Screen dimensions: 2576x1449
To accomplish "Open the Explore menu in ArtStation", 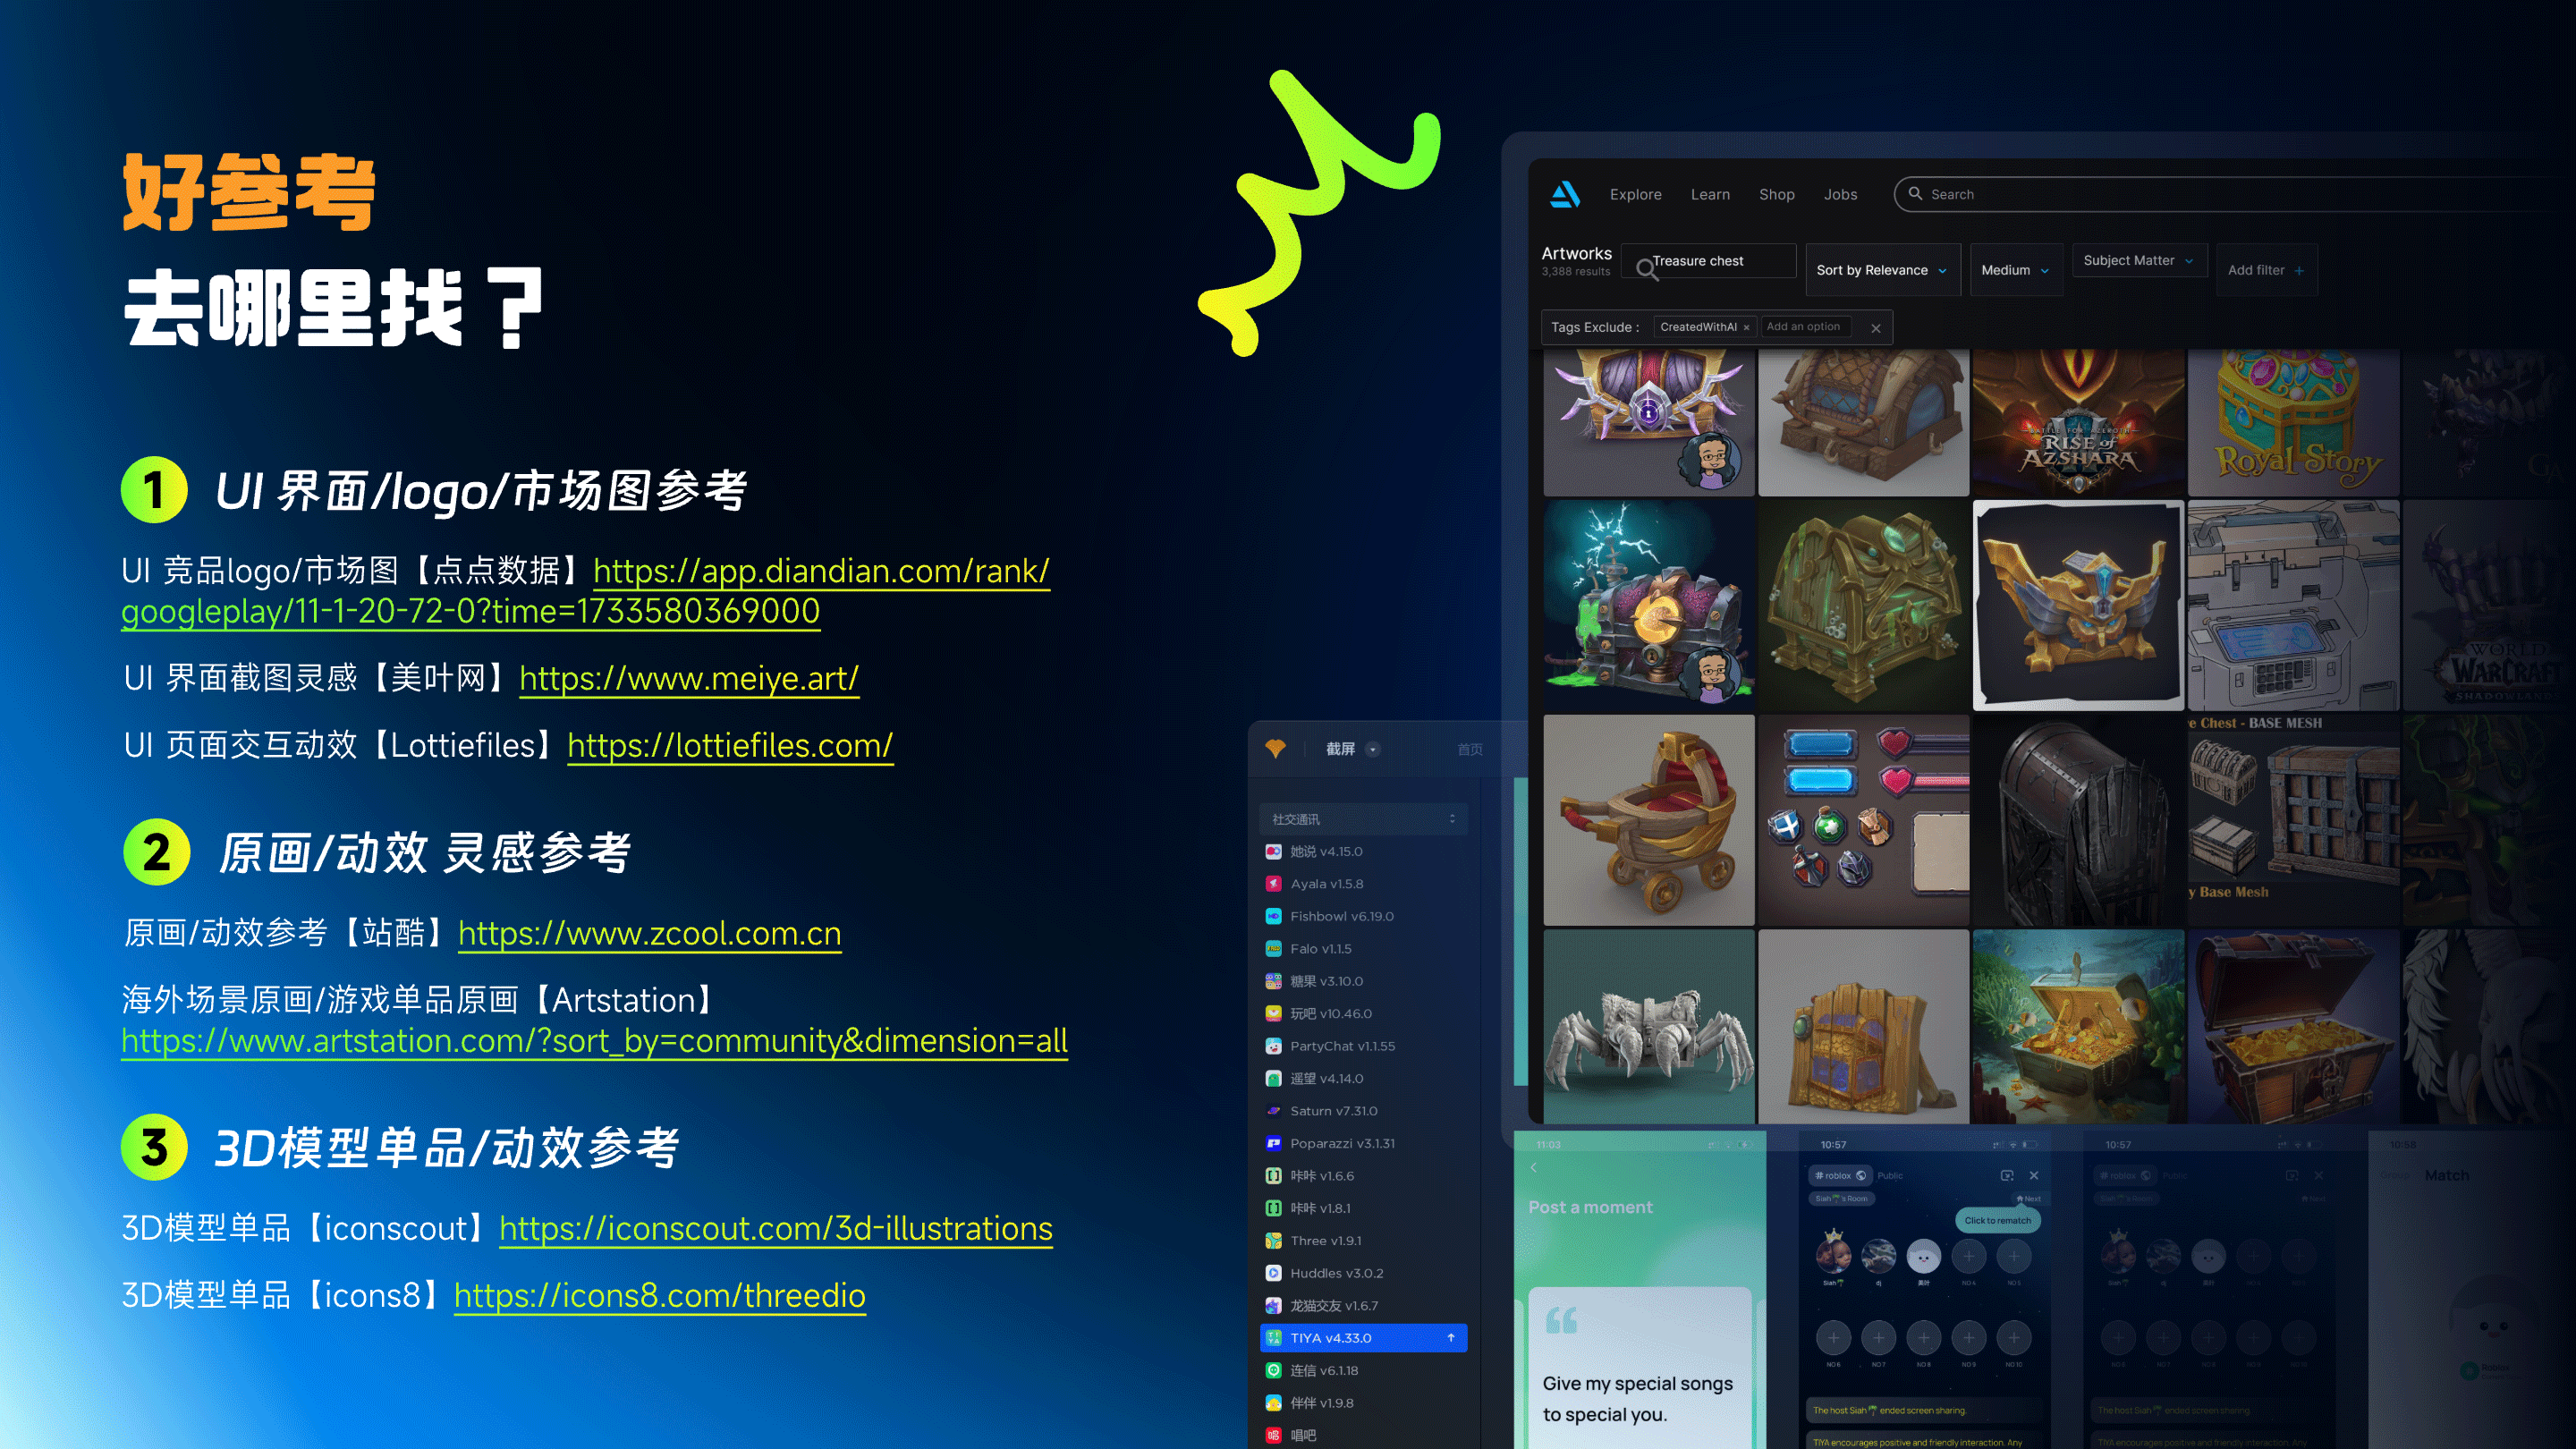I will [1635, 194].
